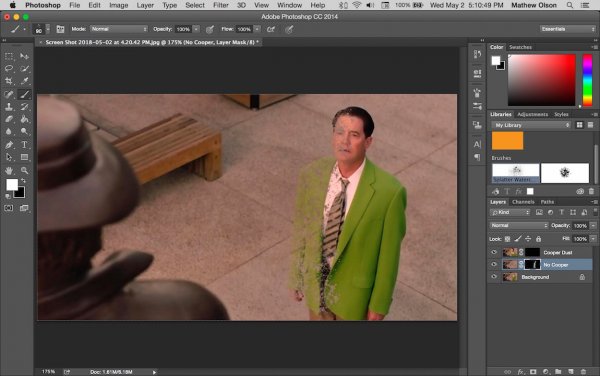Screen dimensions: 600x376
Task: Select the Lasso tool
Action: pyautogui.click(x=9, y=68)
